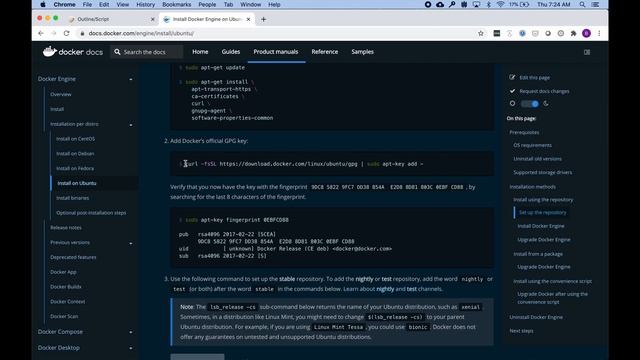Jump to OS requirements section
Screen dimensions: 640x360
(533, 145)
